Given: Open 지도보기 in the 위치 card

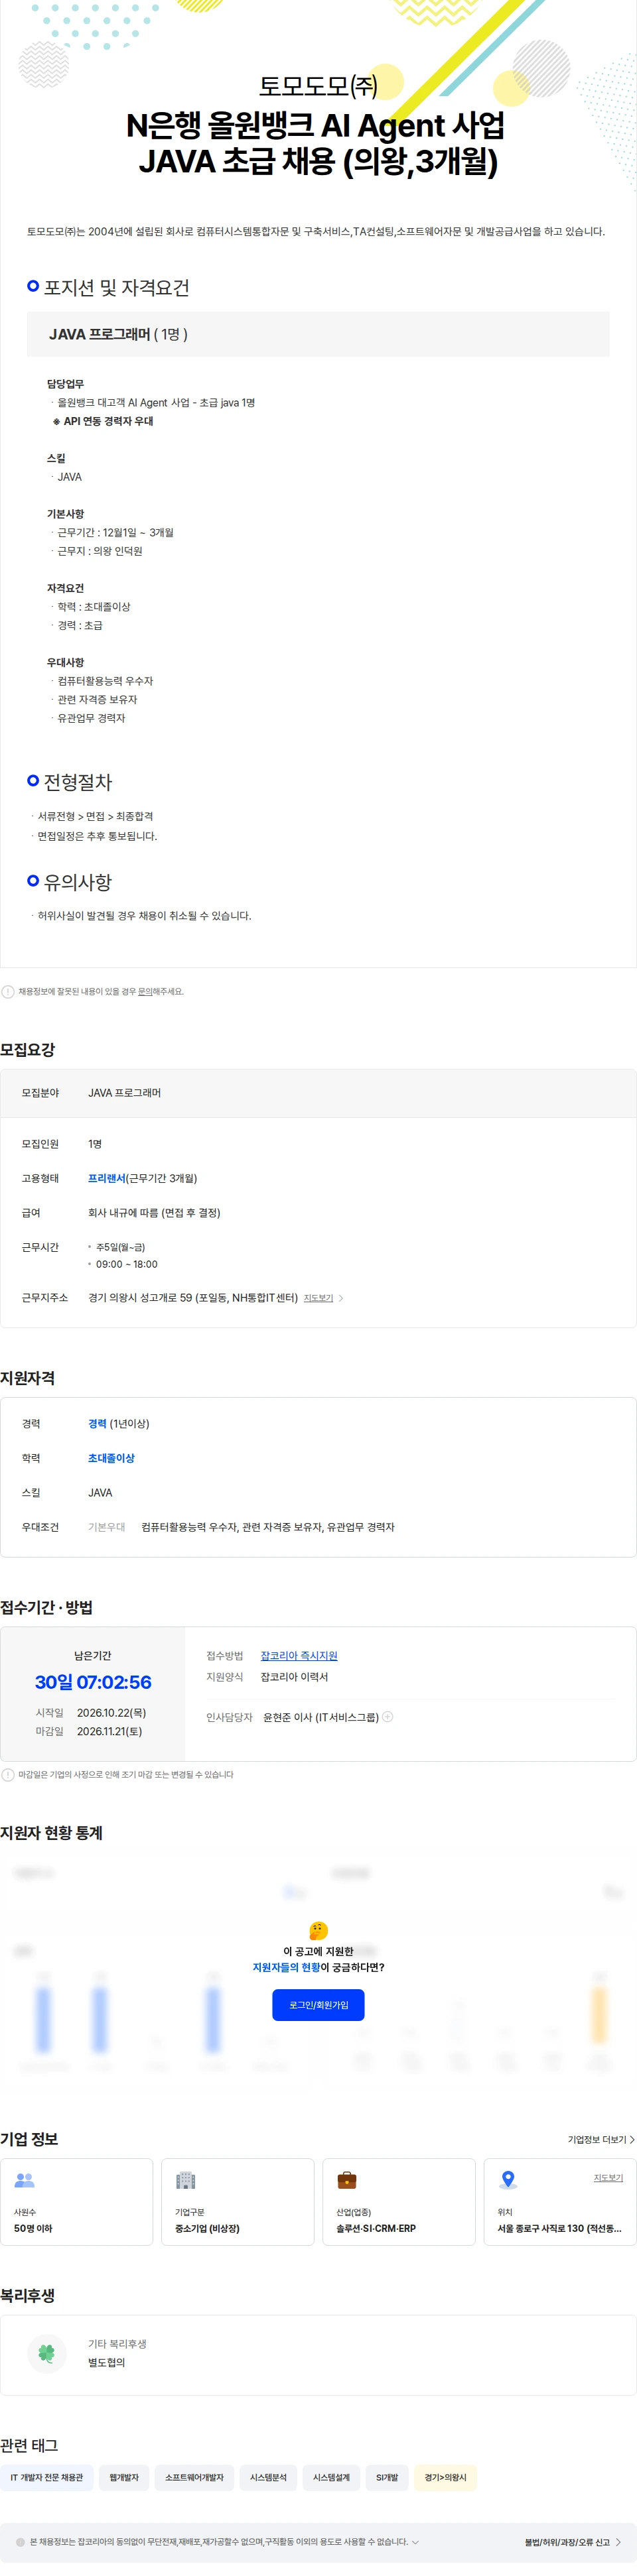Looking at the screenshot, I should point(608,2178).
